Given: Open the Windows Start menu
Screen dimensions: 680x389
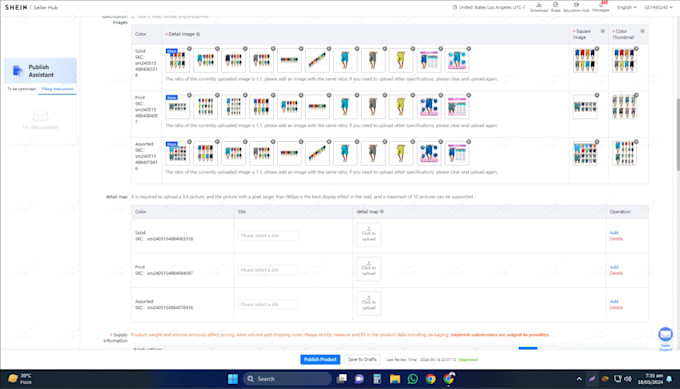Looking at the screenshot, I should click(x=233, y=379).
